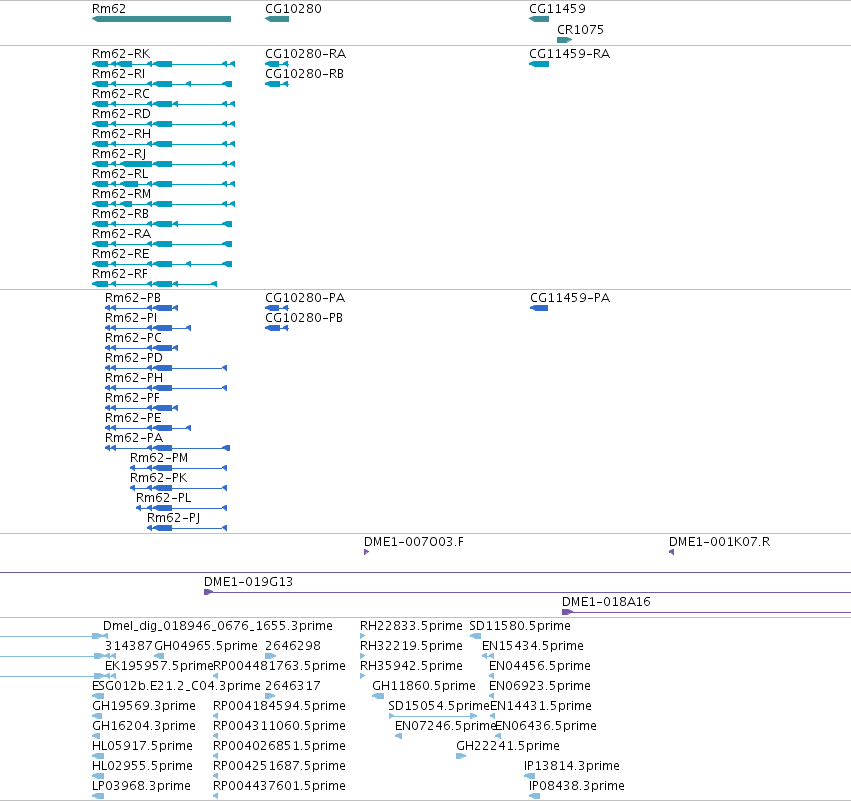Select protein Rm62-PF label
This screenshot has height=801, width=851.
pos(132,398)
